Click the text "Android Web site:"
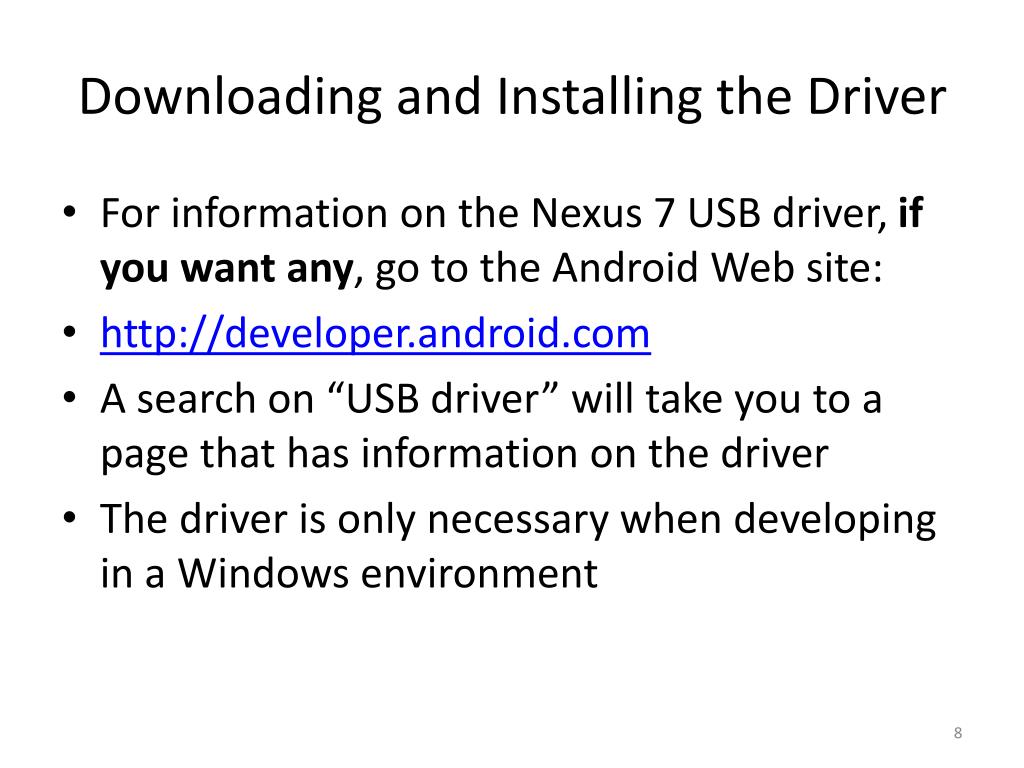 pos(717,268)
